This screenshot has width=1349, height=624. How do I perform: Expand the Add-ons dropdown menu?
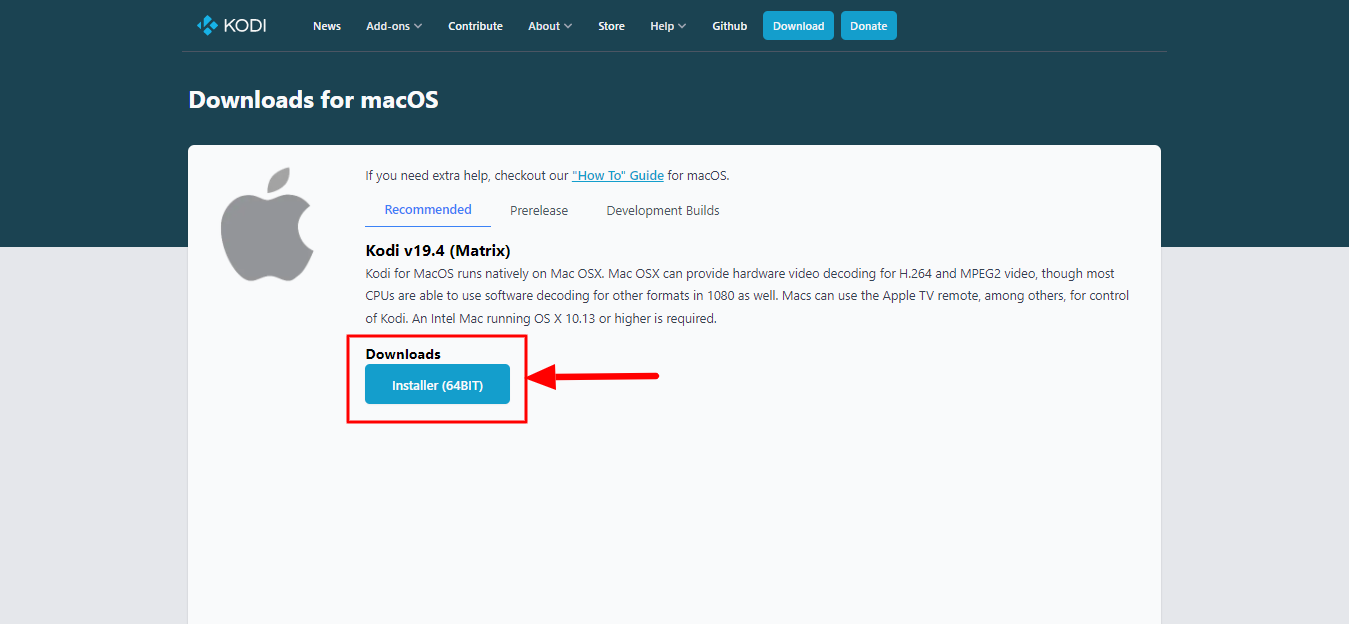click(x=394, y=26)
